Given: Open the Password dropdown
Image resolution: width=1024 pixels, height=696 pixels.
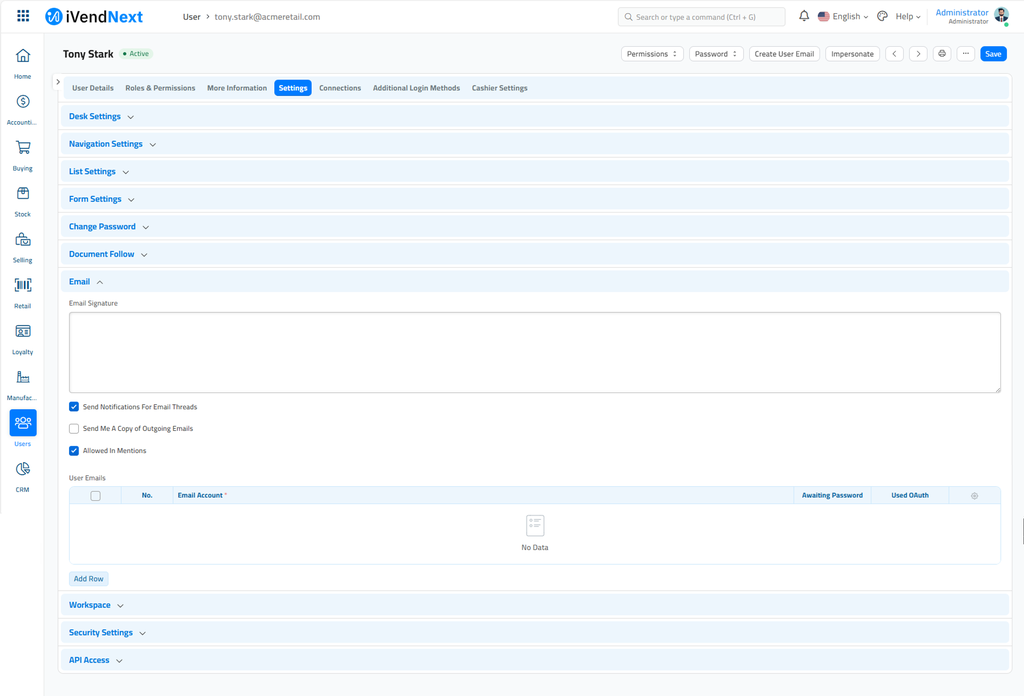Looking at the screenshot, I should 716,54.
